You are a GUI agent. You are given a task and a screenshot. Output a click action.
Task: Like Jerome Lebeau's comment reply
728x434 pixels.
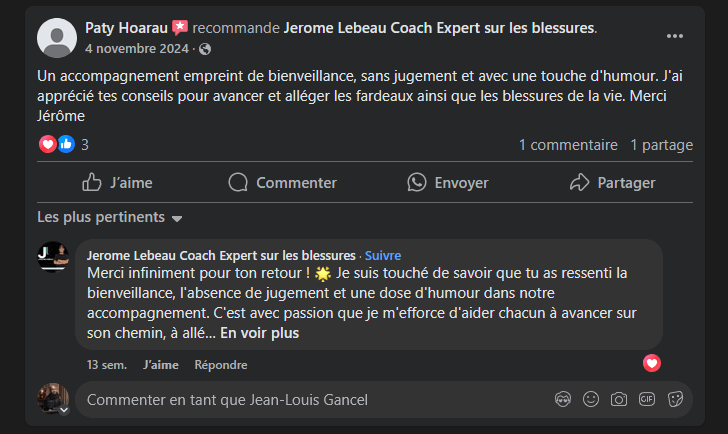point(160,365)
